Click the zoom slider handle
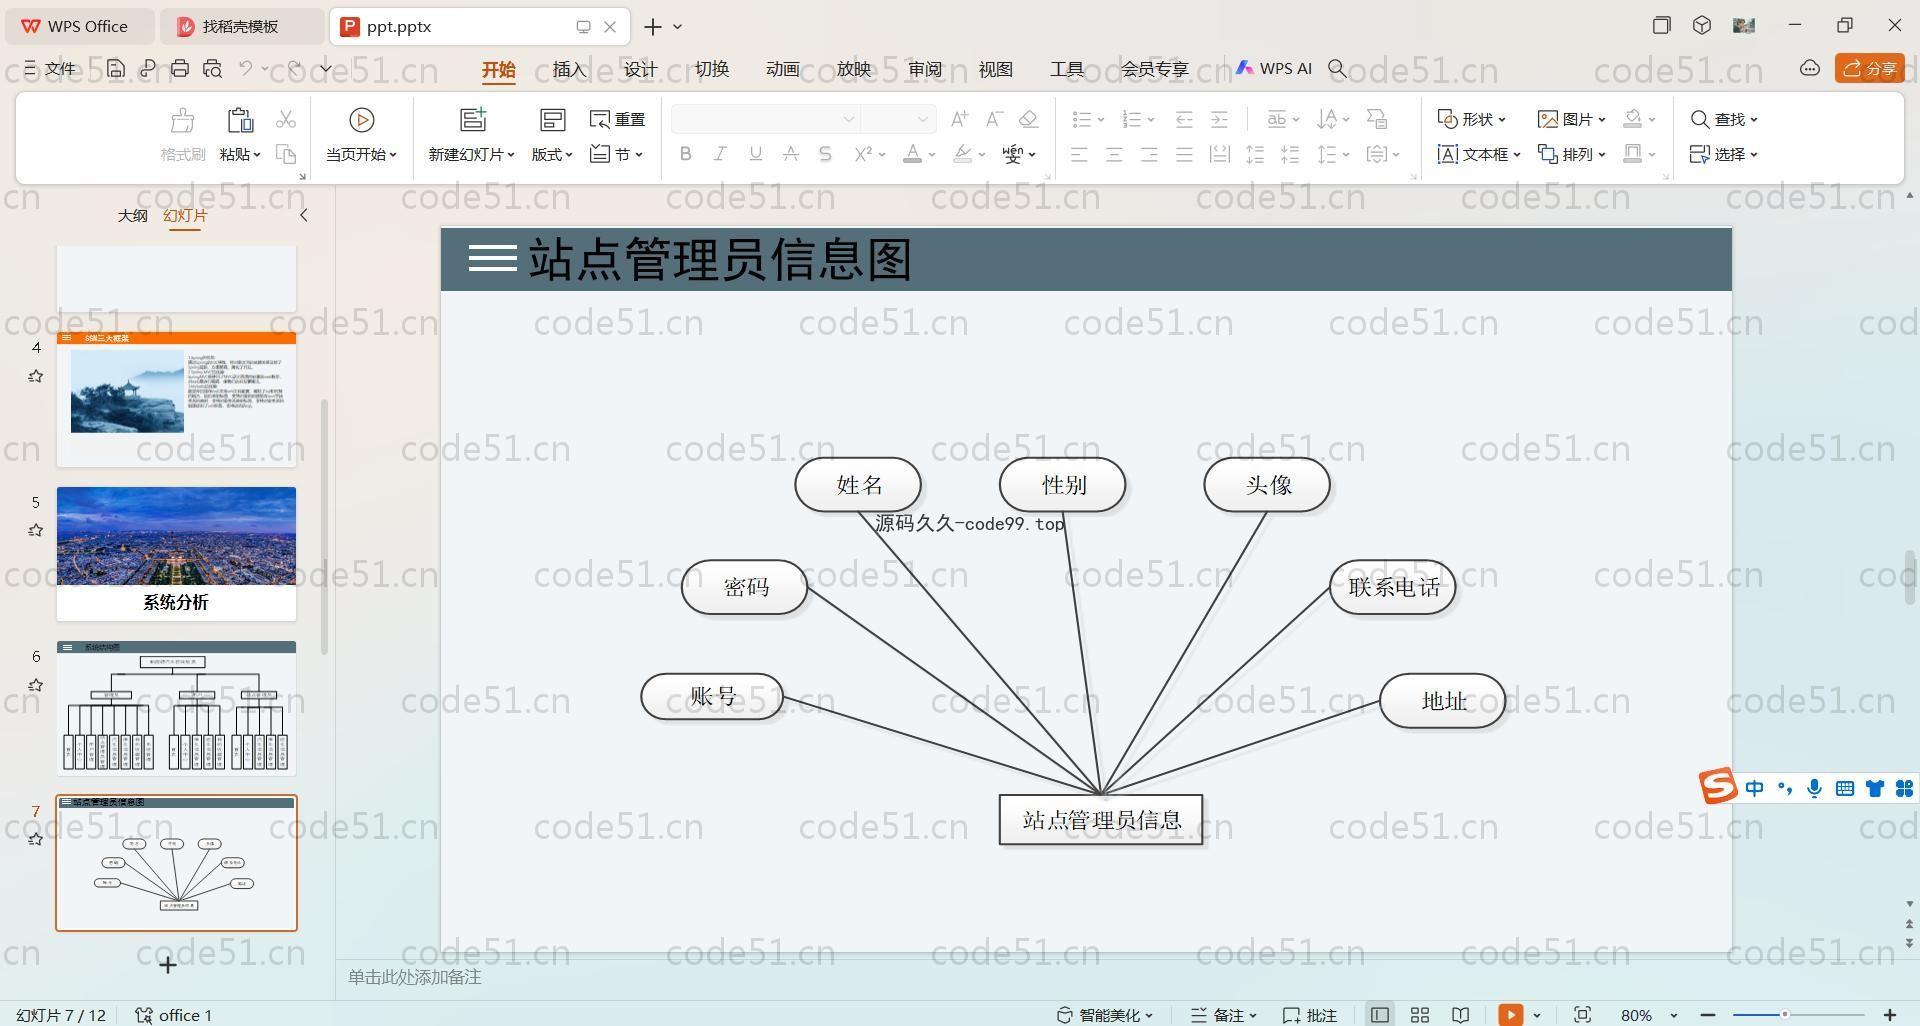 [1784, 1015]
